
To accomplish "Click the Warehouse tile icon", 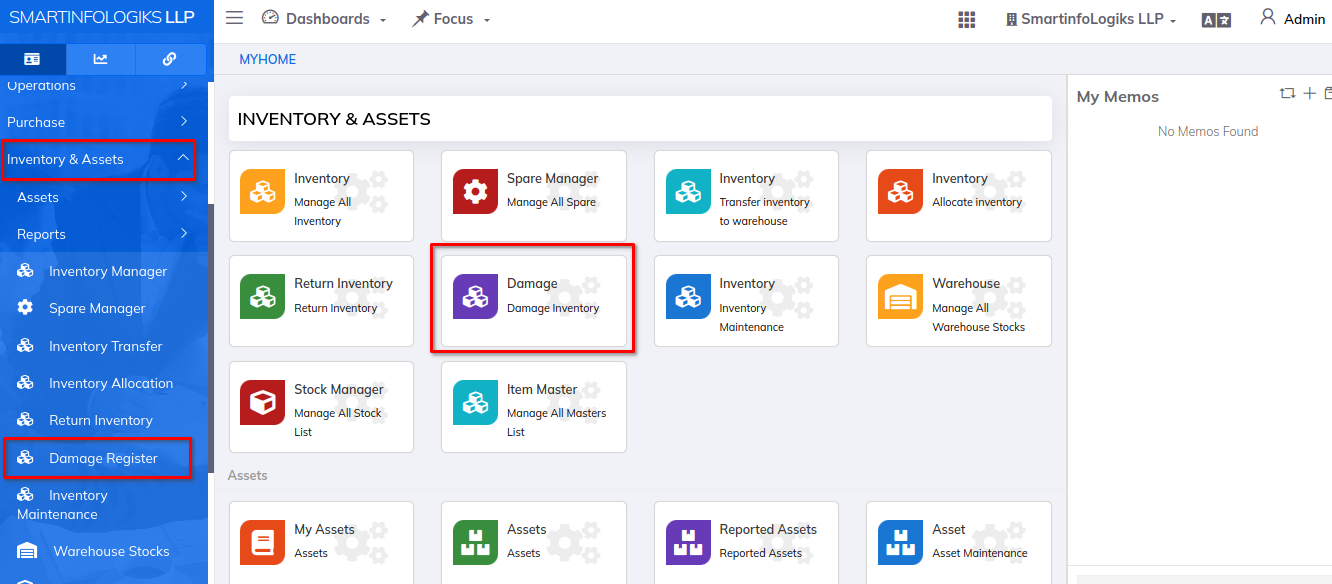I will (x=900, y=297).
